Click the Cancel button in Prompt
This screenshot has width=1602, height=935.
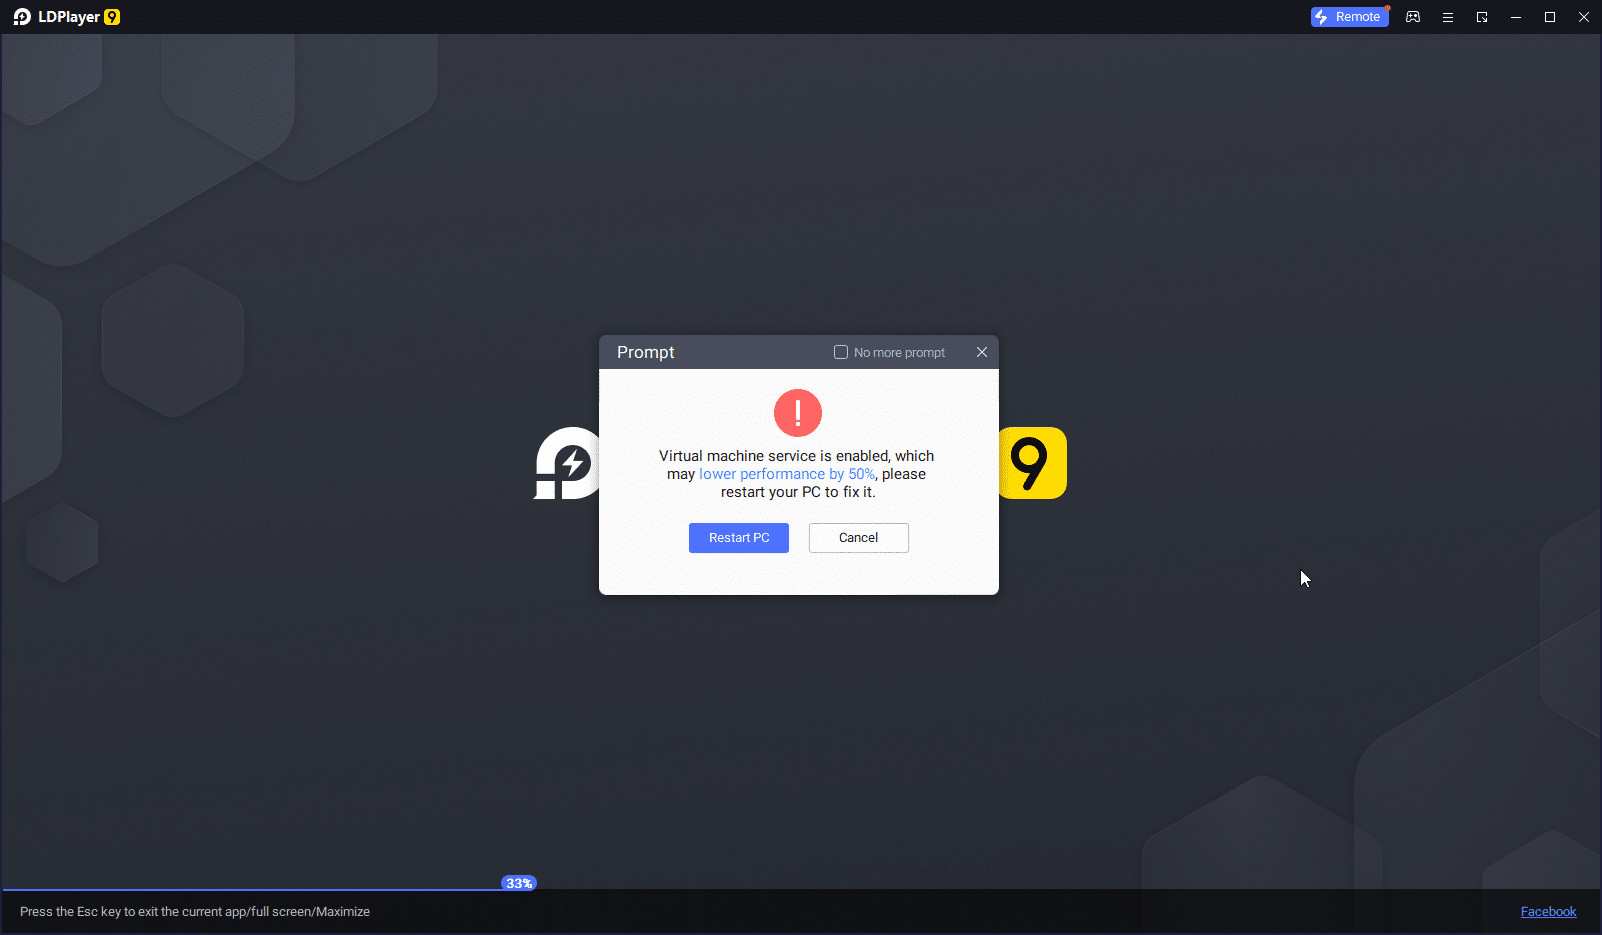859,538
